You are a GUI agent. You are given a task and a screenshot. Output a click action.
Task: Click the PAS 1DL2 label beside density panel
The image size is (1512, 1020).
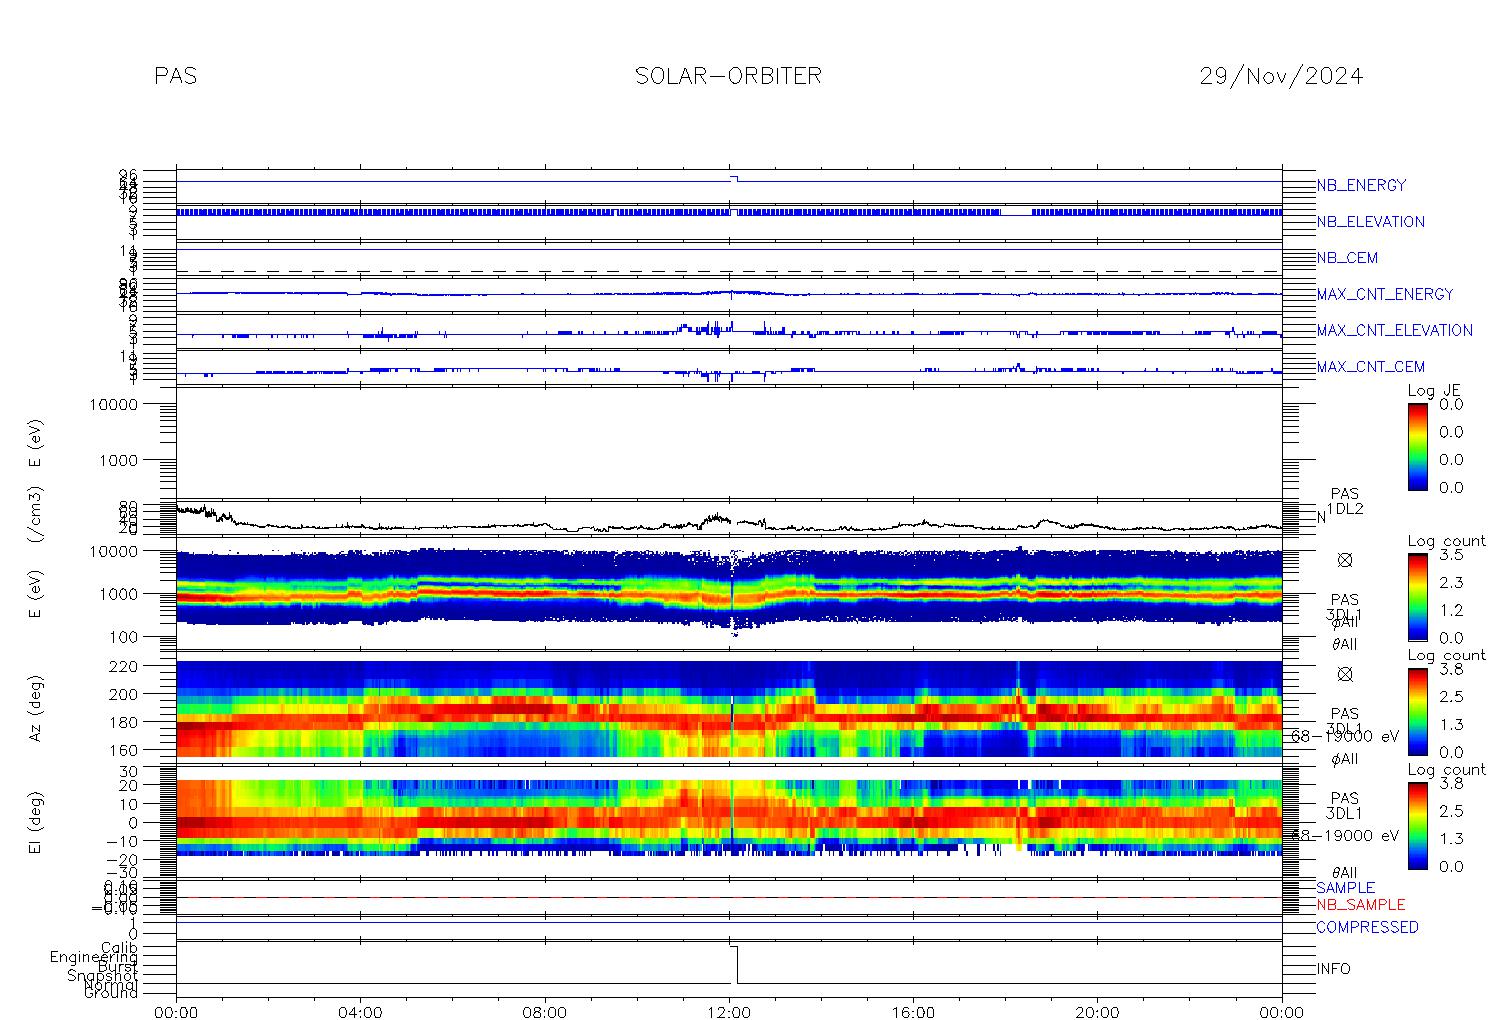[x=1345, y=502]
